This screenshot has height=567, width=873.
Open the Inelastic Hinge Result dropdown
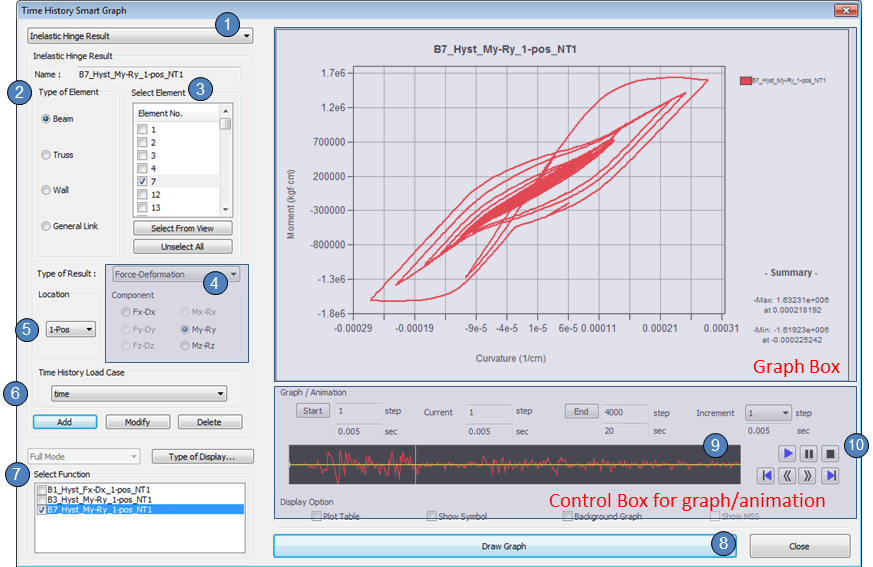coord(139,36)
